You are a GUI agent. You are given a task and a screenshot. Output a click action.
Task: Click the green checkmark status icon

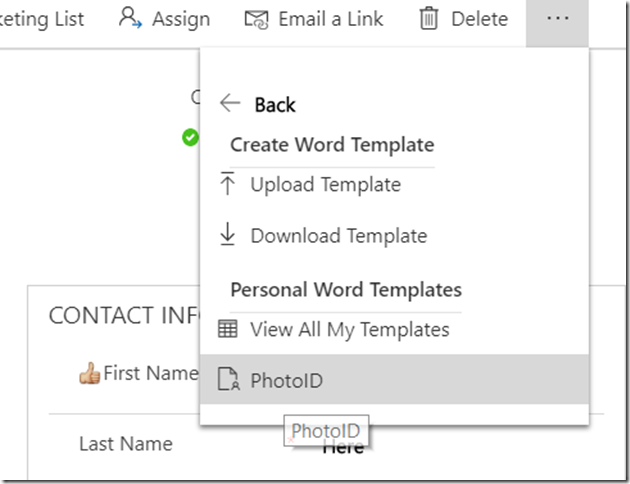click(190, 137)
